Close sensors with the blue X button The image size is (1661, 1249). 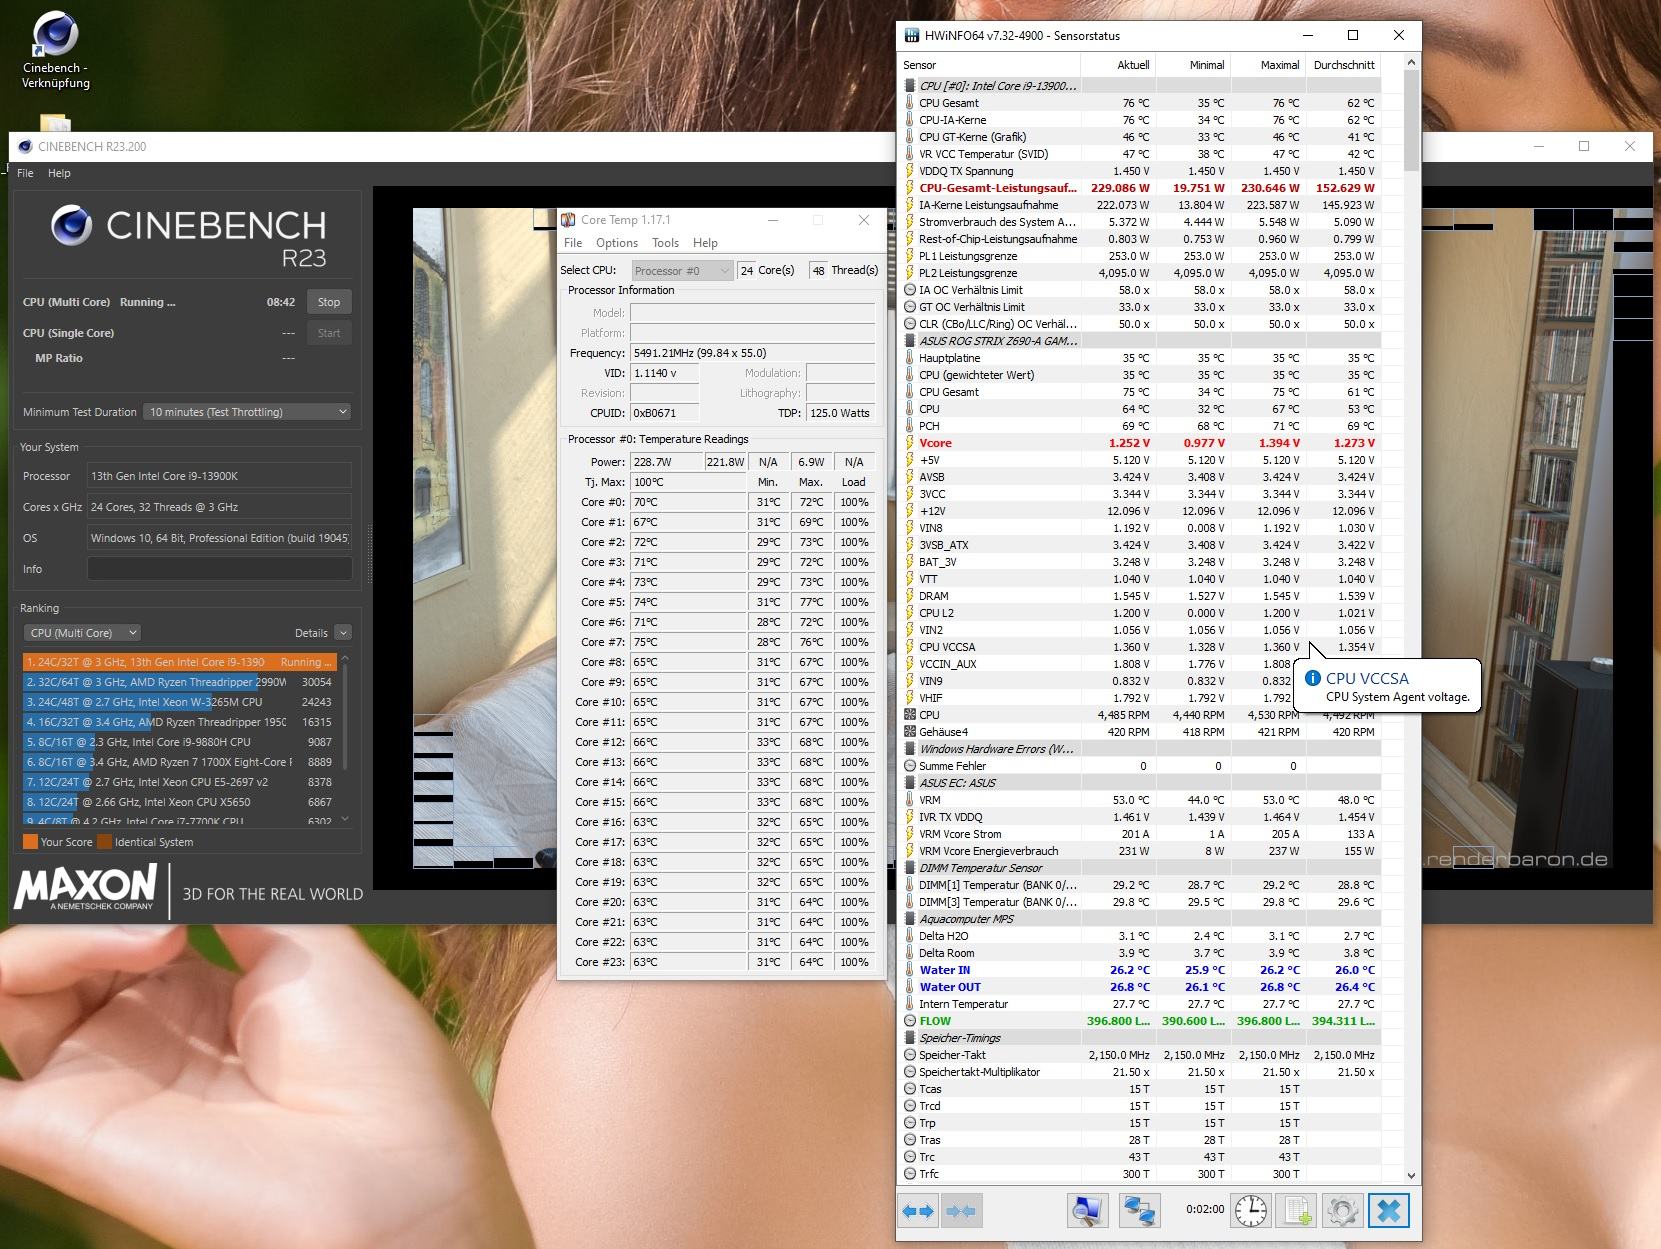1389,1211
